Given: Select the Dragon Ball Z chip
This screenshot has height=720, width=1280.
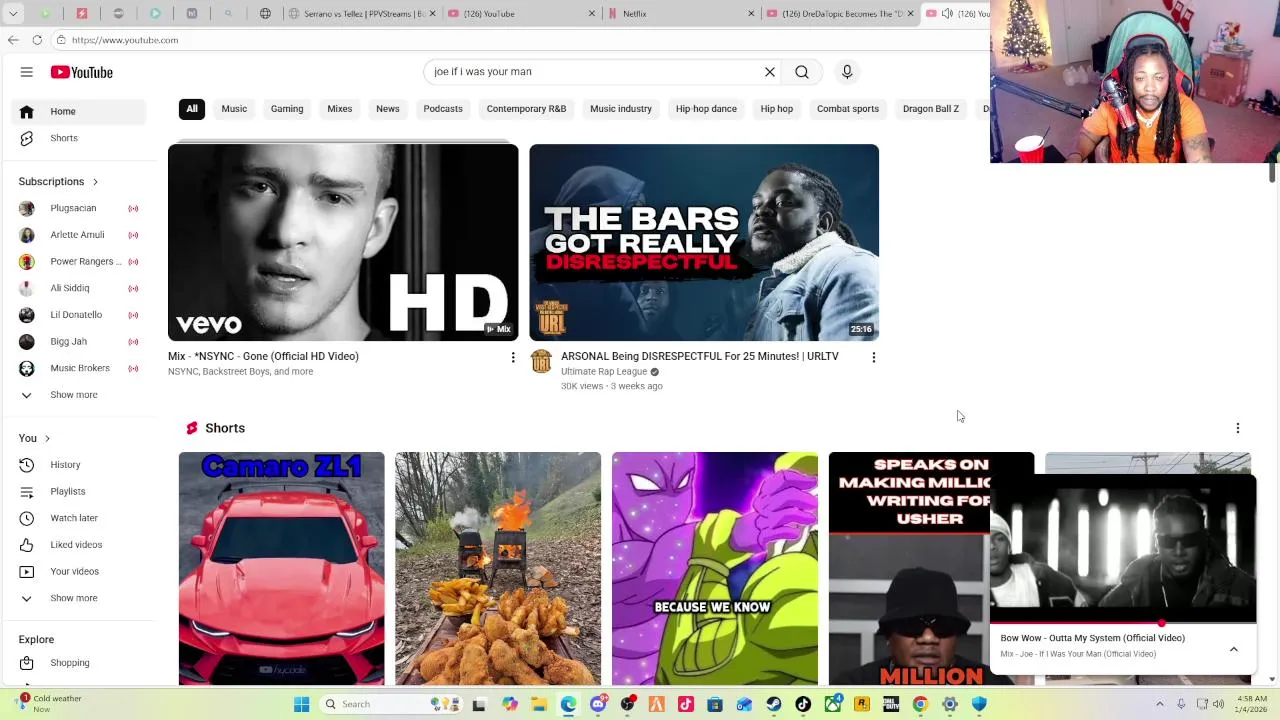Looking at the screenshot, I should (931, 109).
